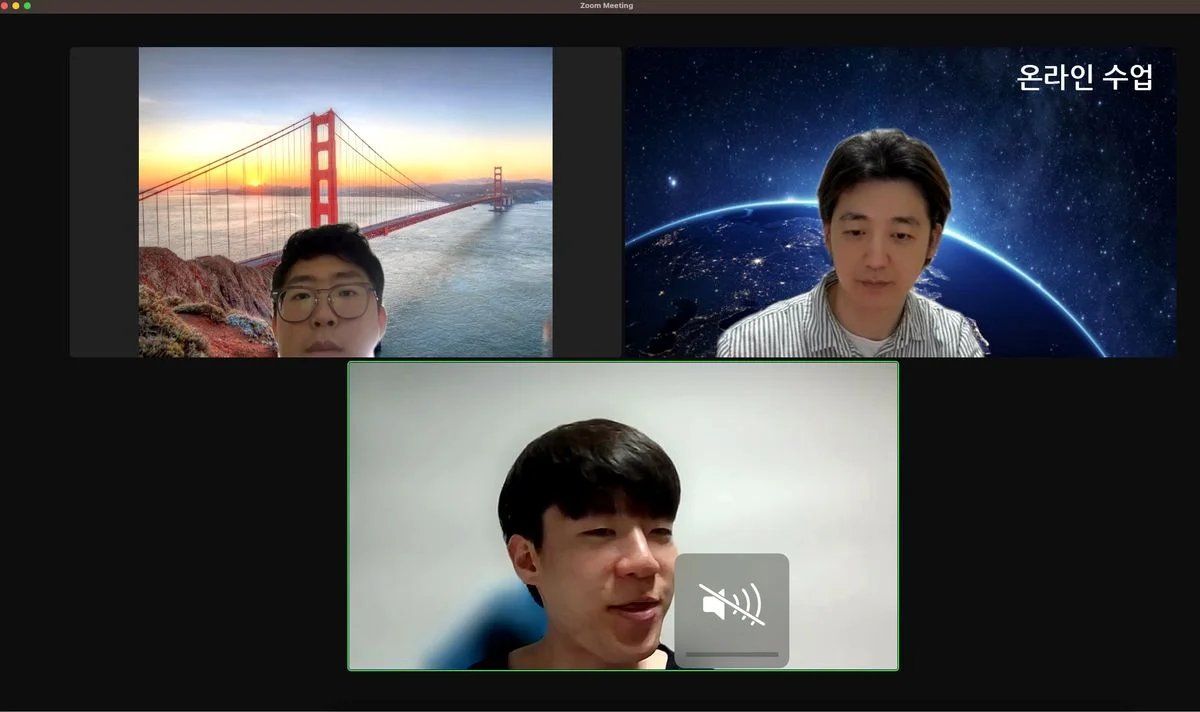Click the distant bridge tower
This screenshot has height=712, width=1200.
pos(497,187)
